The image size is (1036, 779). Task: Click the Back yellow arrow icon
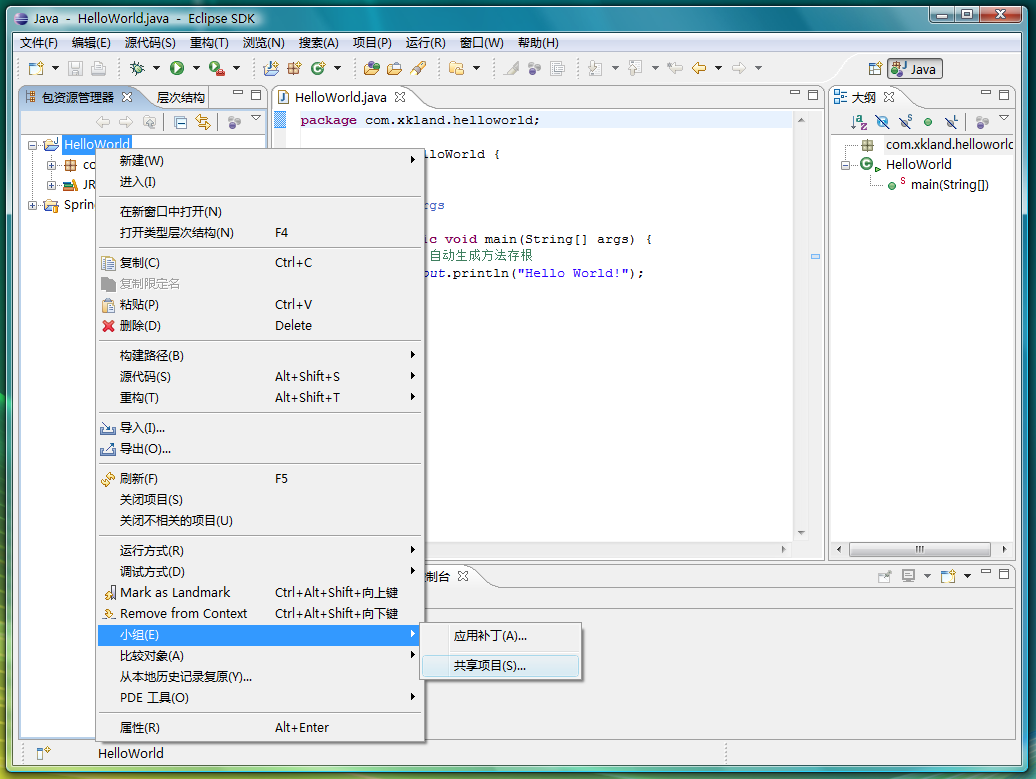pyautogui.click(x=699, y=68)
